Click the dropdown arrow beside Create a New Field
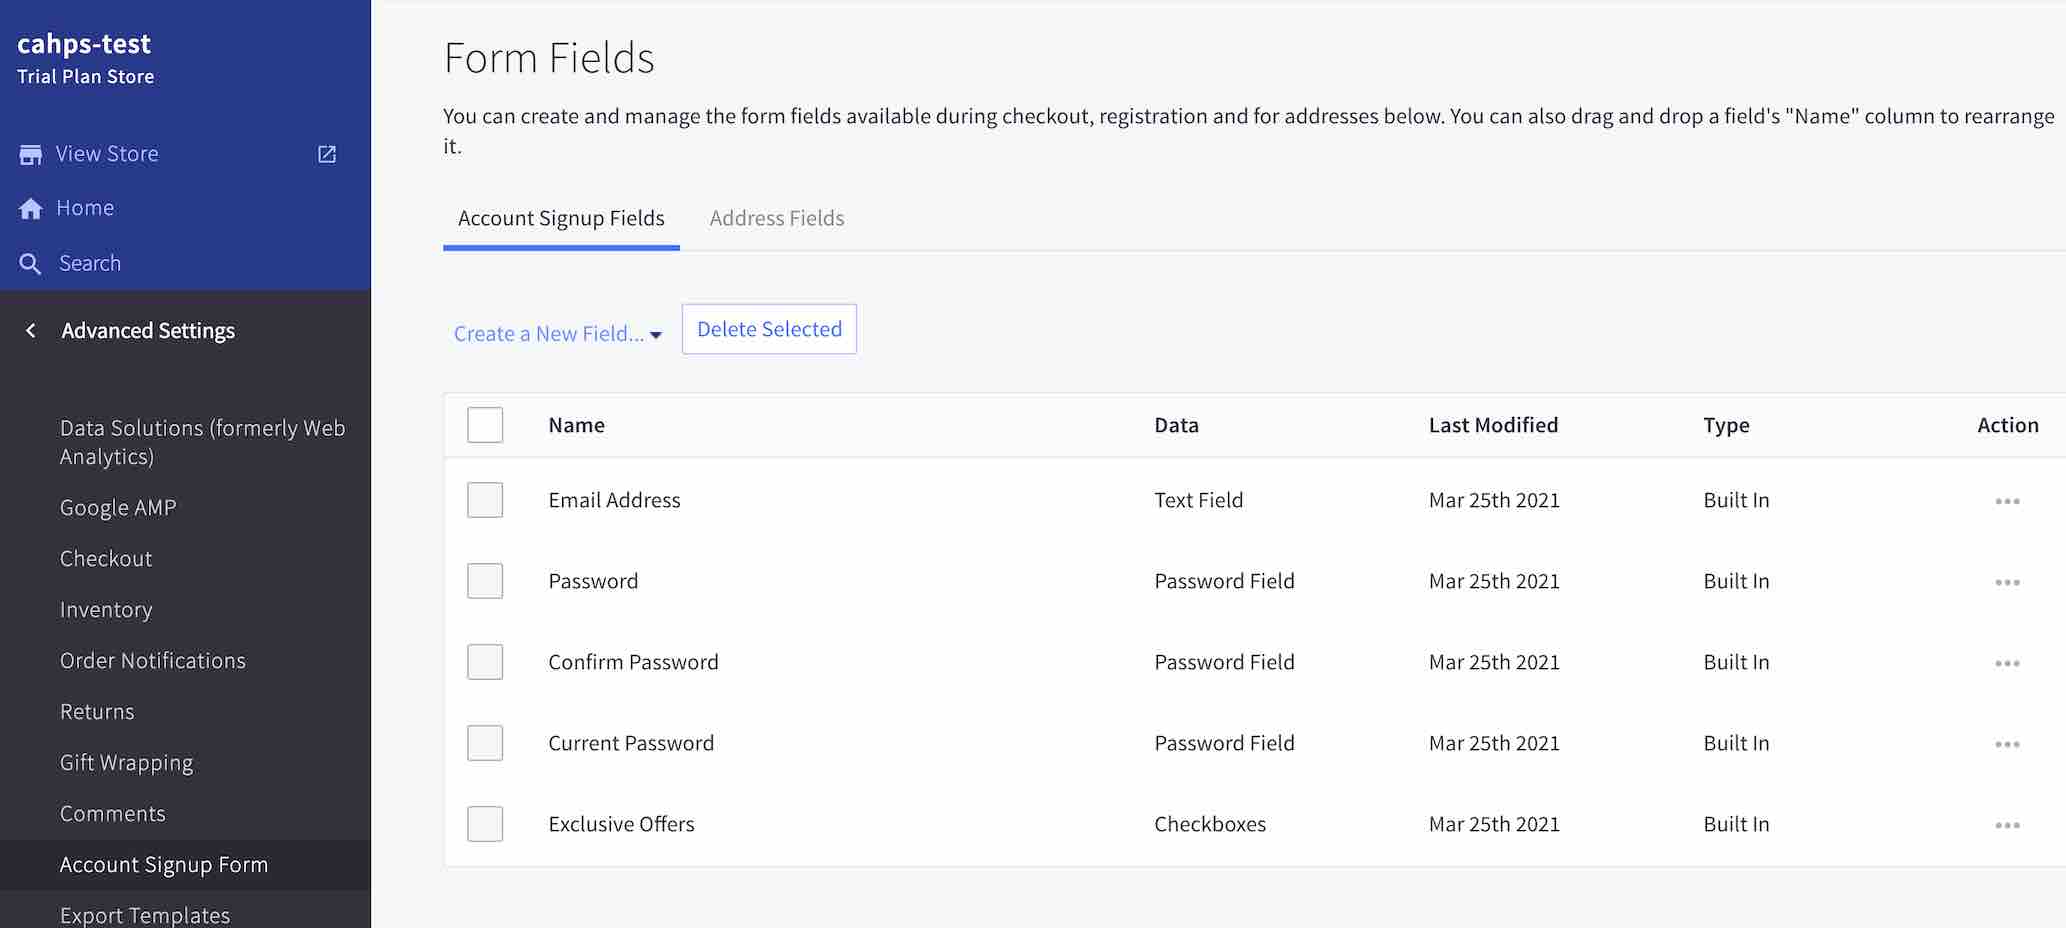Screen dimensions: 2066x928 tap(656, 335)
